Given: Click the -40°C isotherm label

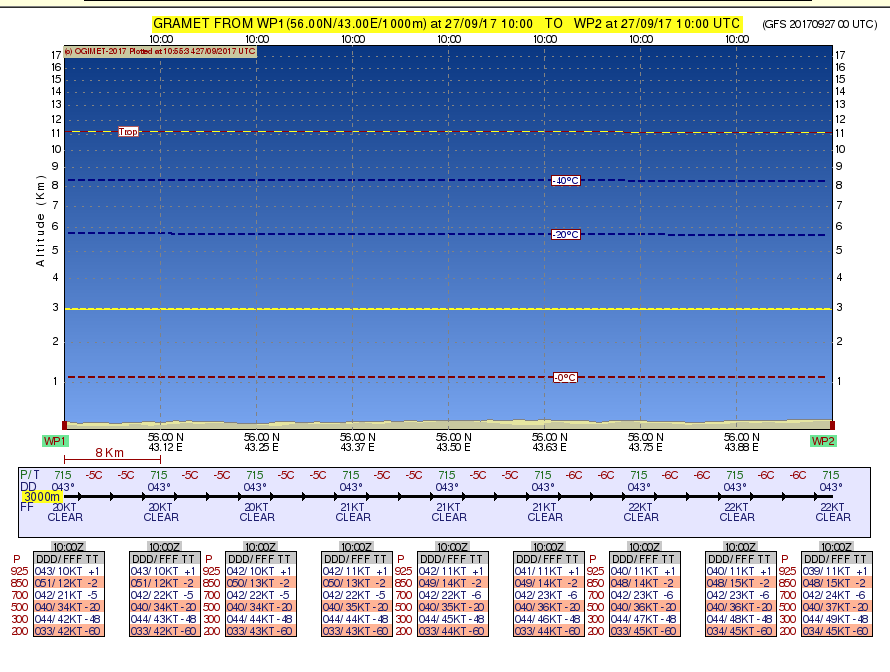Looking at the screenshot, I should coord(565,181).
